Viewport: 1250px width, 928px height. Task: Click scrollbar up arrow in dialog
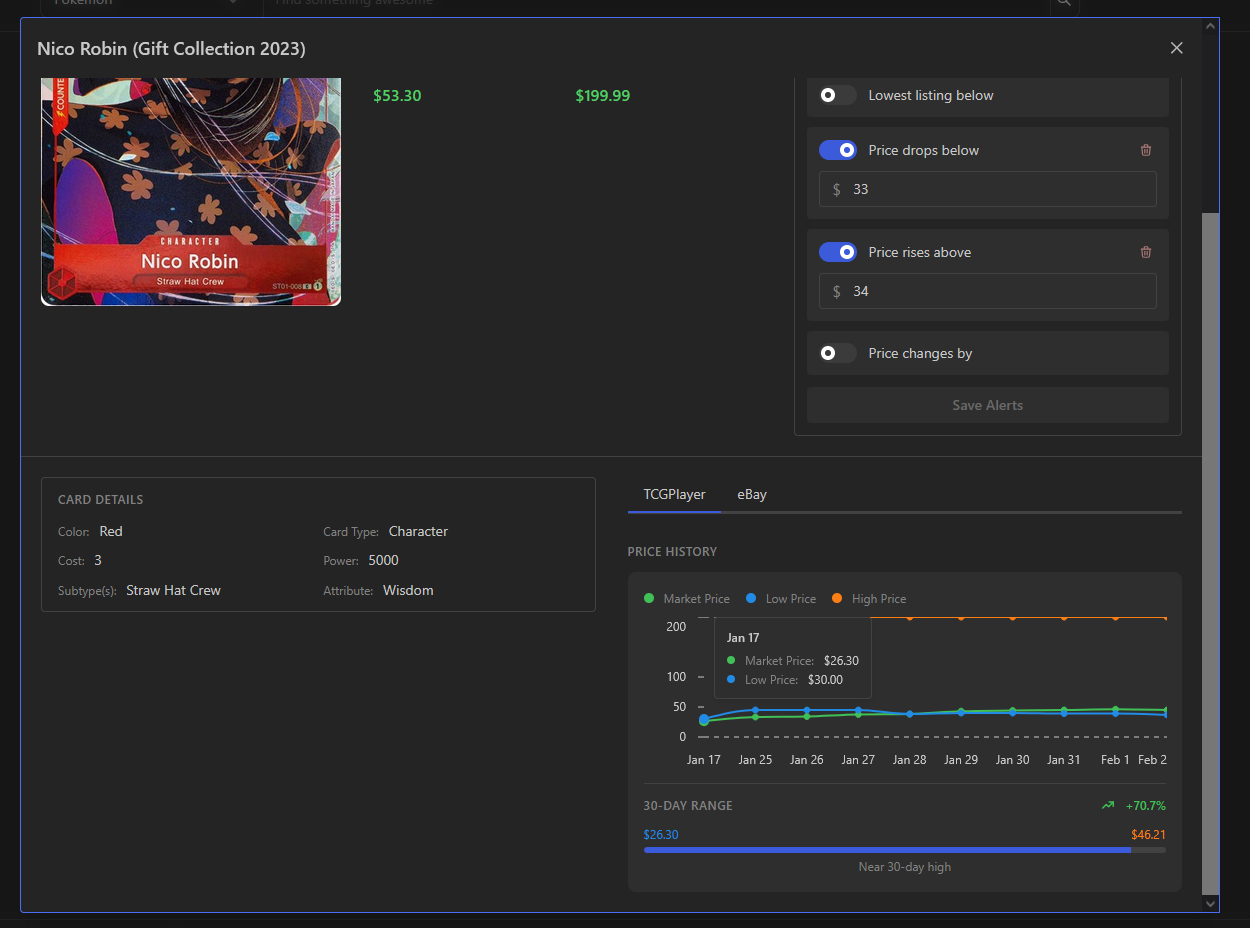click(x=1211, y=25)
